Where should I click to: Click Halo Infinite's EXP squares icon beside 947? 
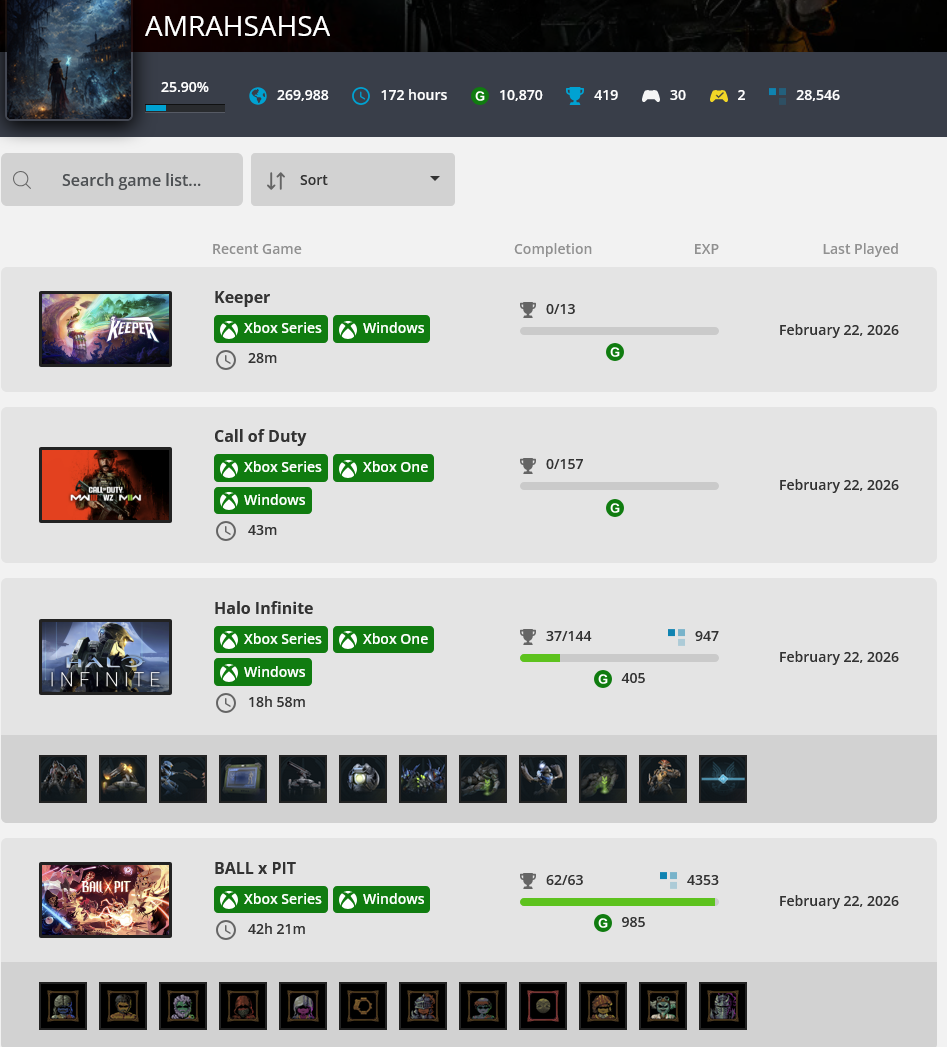coord(677,637)
